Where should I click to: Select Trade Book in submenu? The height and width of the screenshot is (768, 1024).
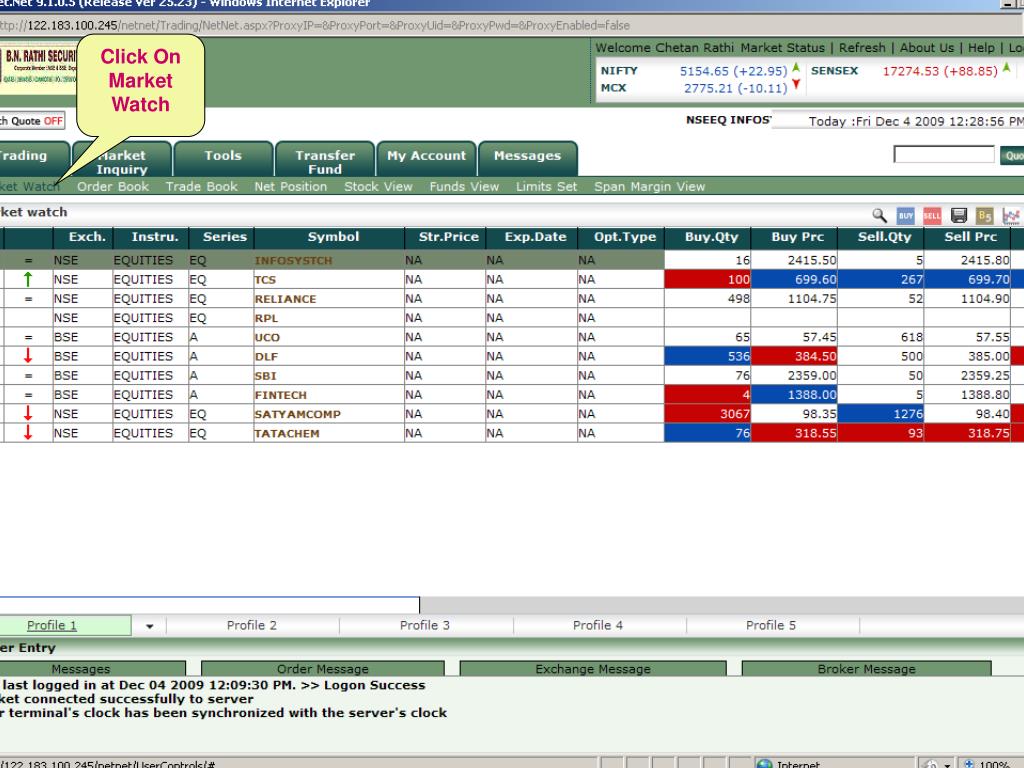[202, 187]
